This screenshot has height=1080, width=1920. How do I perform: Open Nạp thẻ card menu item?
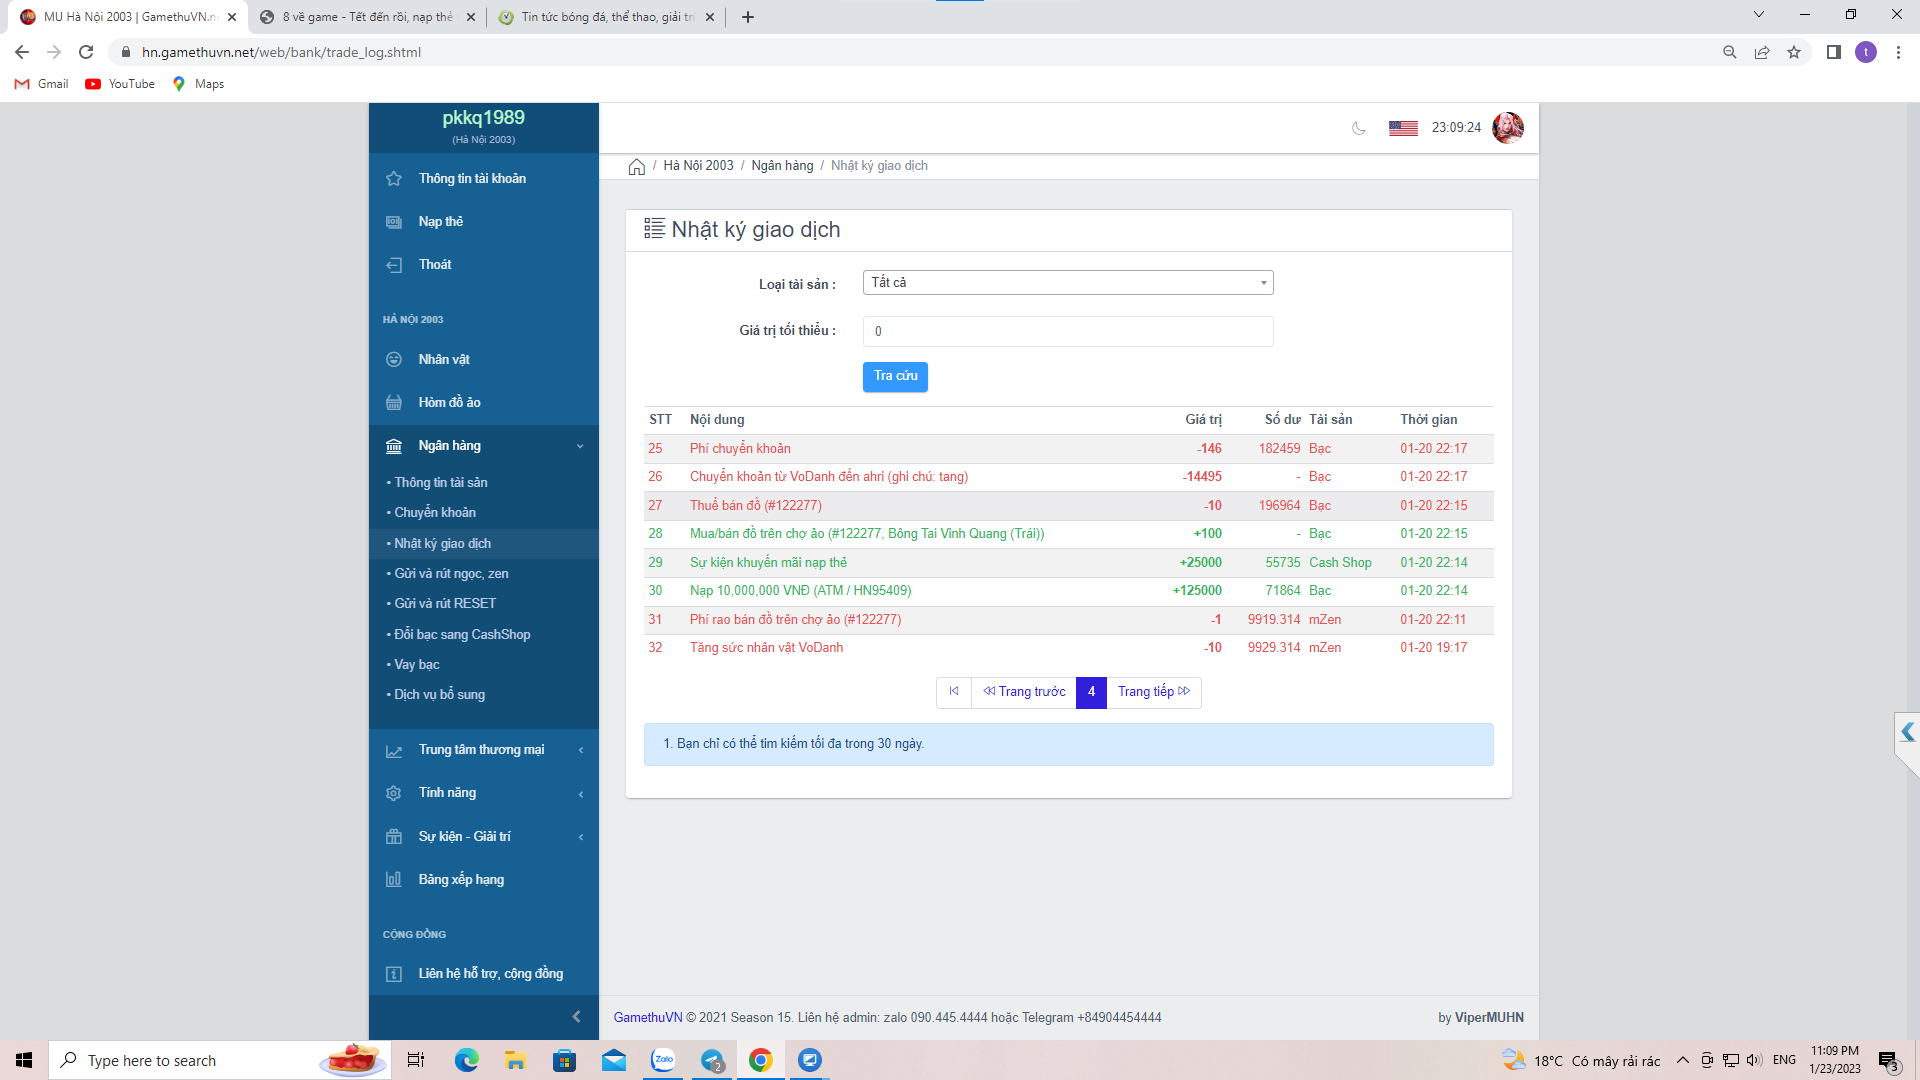tap(440, 222)
